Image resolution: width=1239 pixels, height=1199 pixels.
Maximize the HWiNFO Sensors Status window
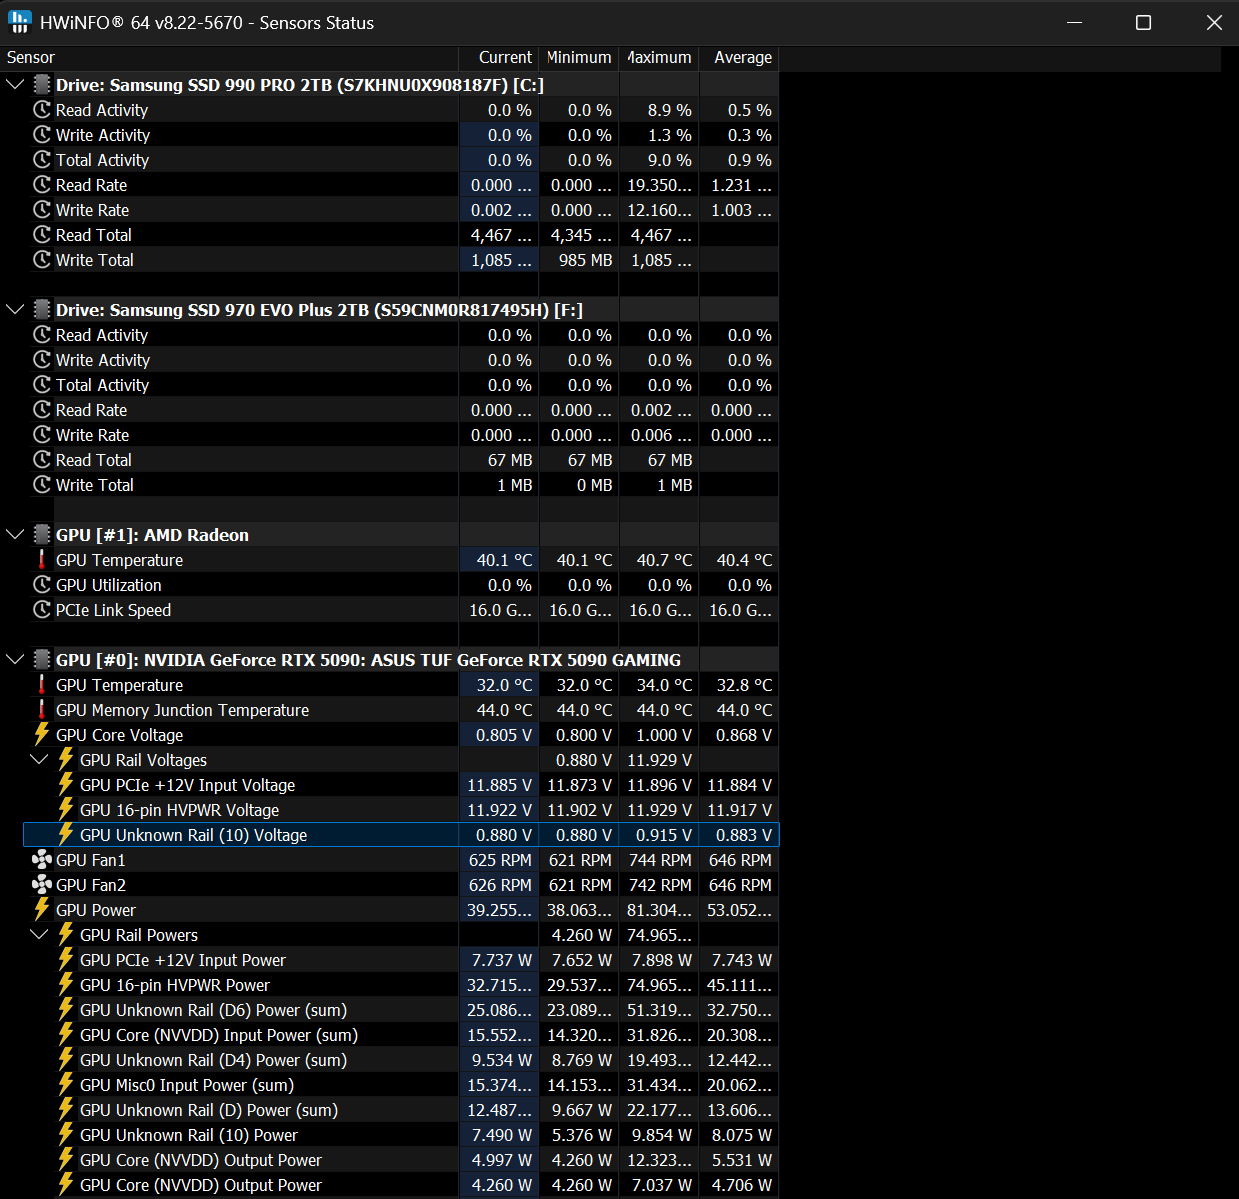click(x=1144, y=22)
